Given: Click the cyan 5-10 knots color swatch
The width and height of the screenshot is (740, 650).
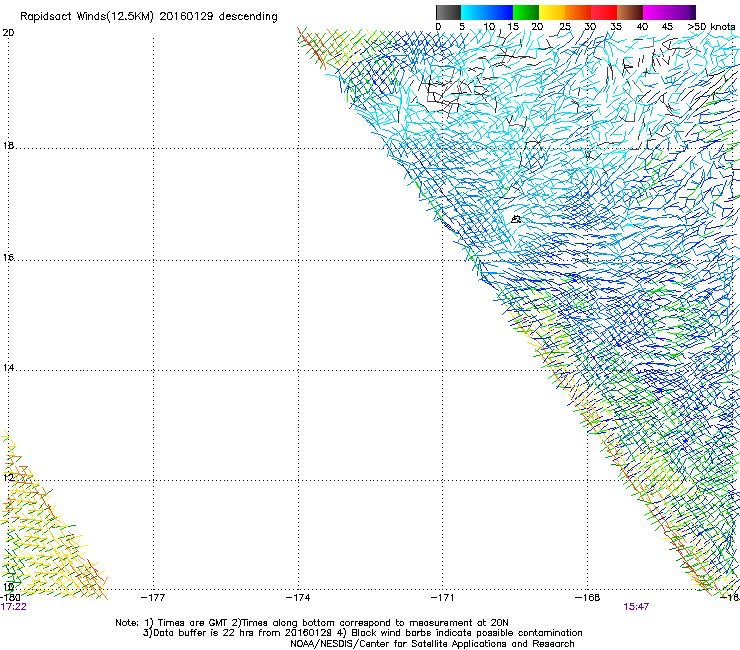Looking at the screenshot, I should 474,12.
